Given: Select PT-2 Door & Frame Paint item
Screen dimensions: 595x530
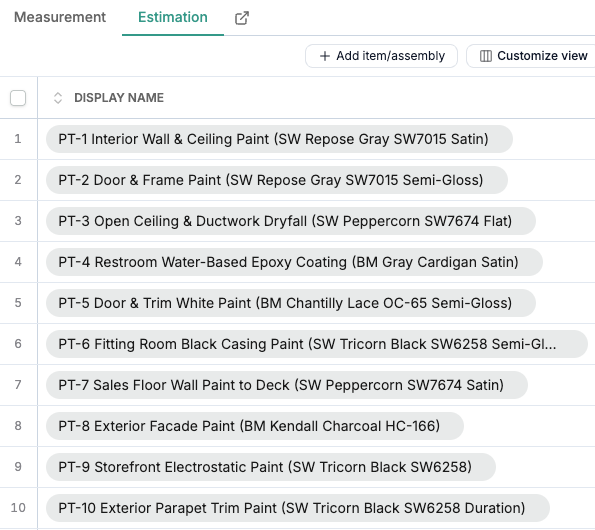Looking at the screenshot, I should click(x=277, y=180).
